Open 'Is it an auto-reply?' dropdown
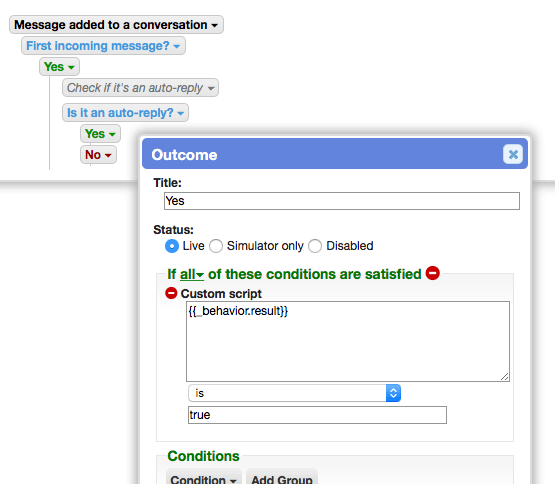Viewport: 555px width, 484px height. pos(125,113)
